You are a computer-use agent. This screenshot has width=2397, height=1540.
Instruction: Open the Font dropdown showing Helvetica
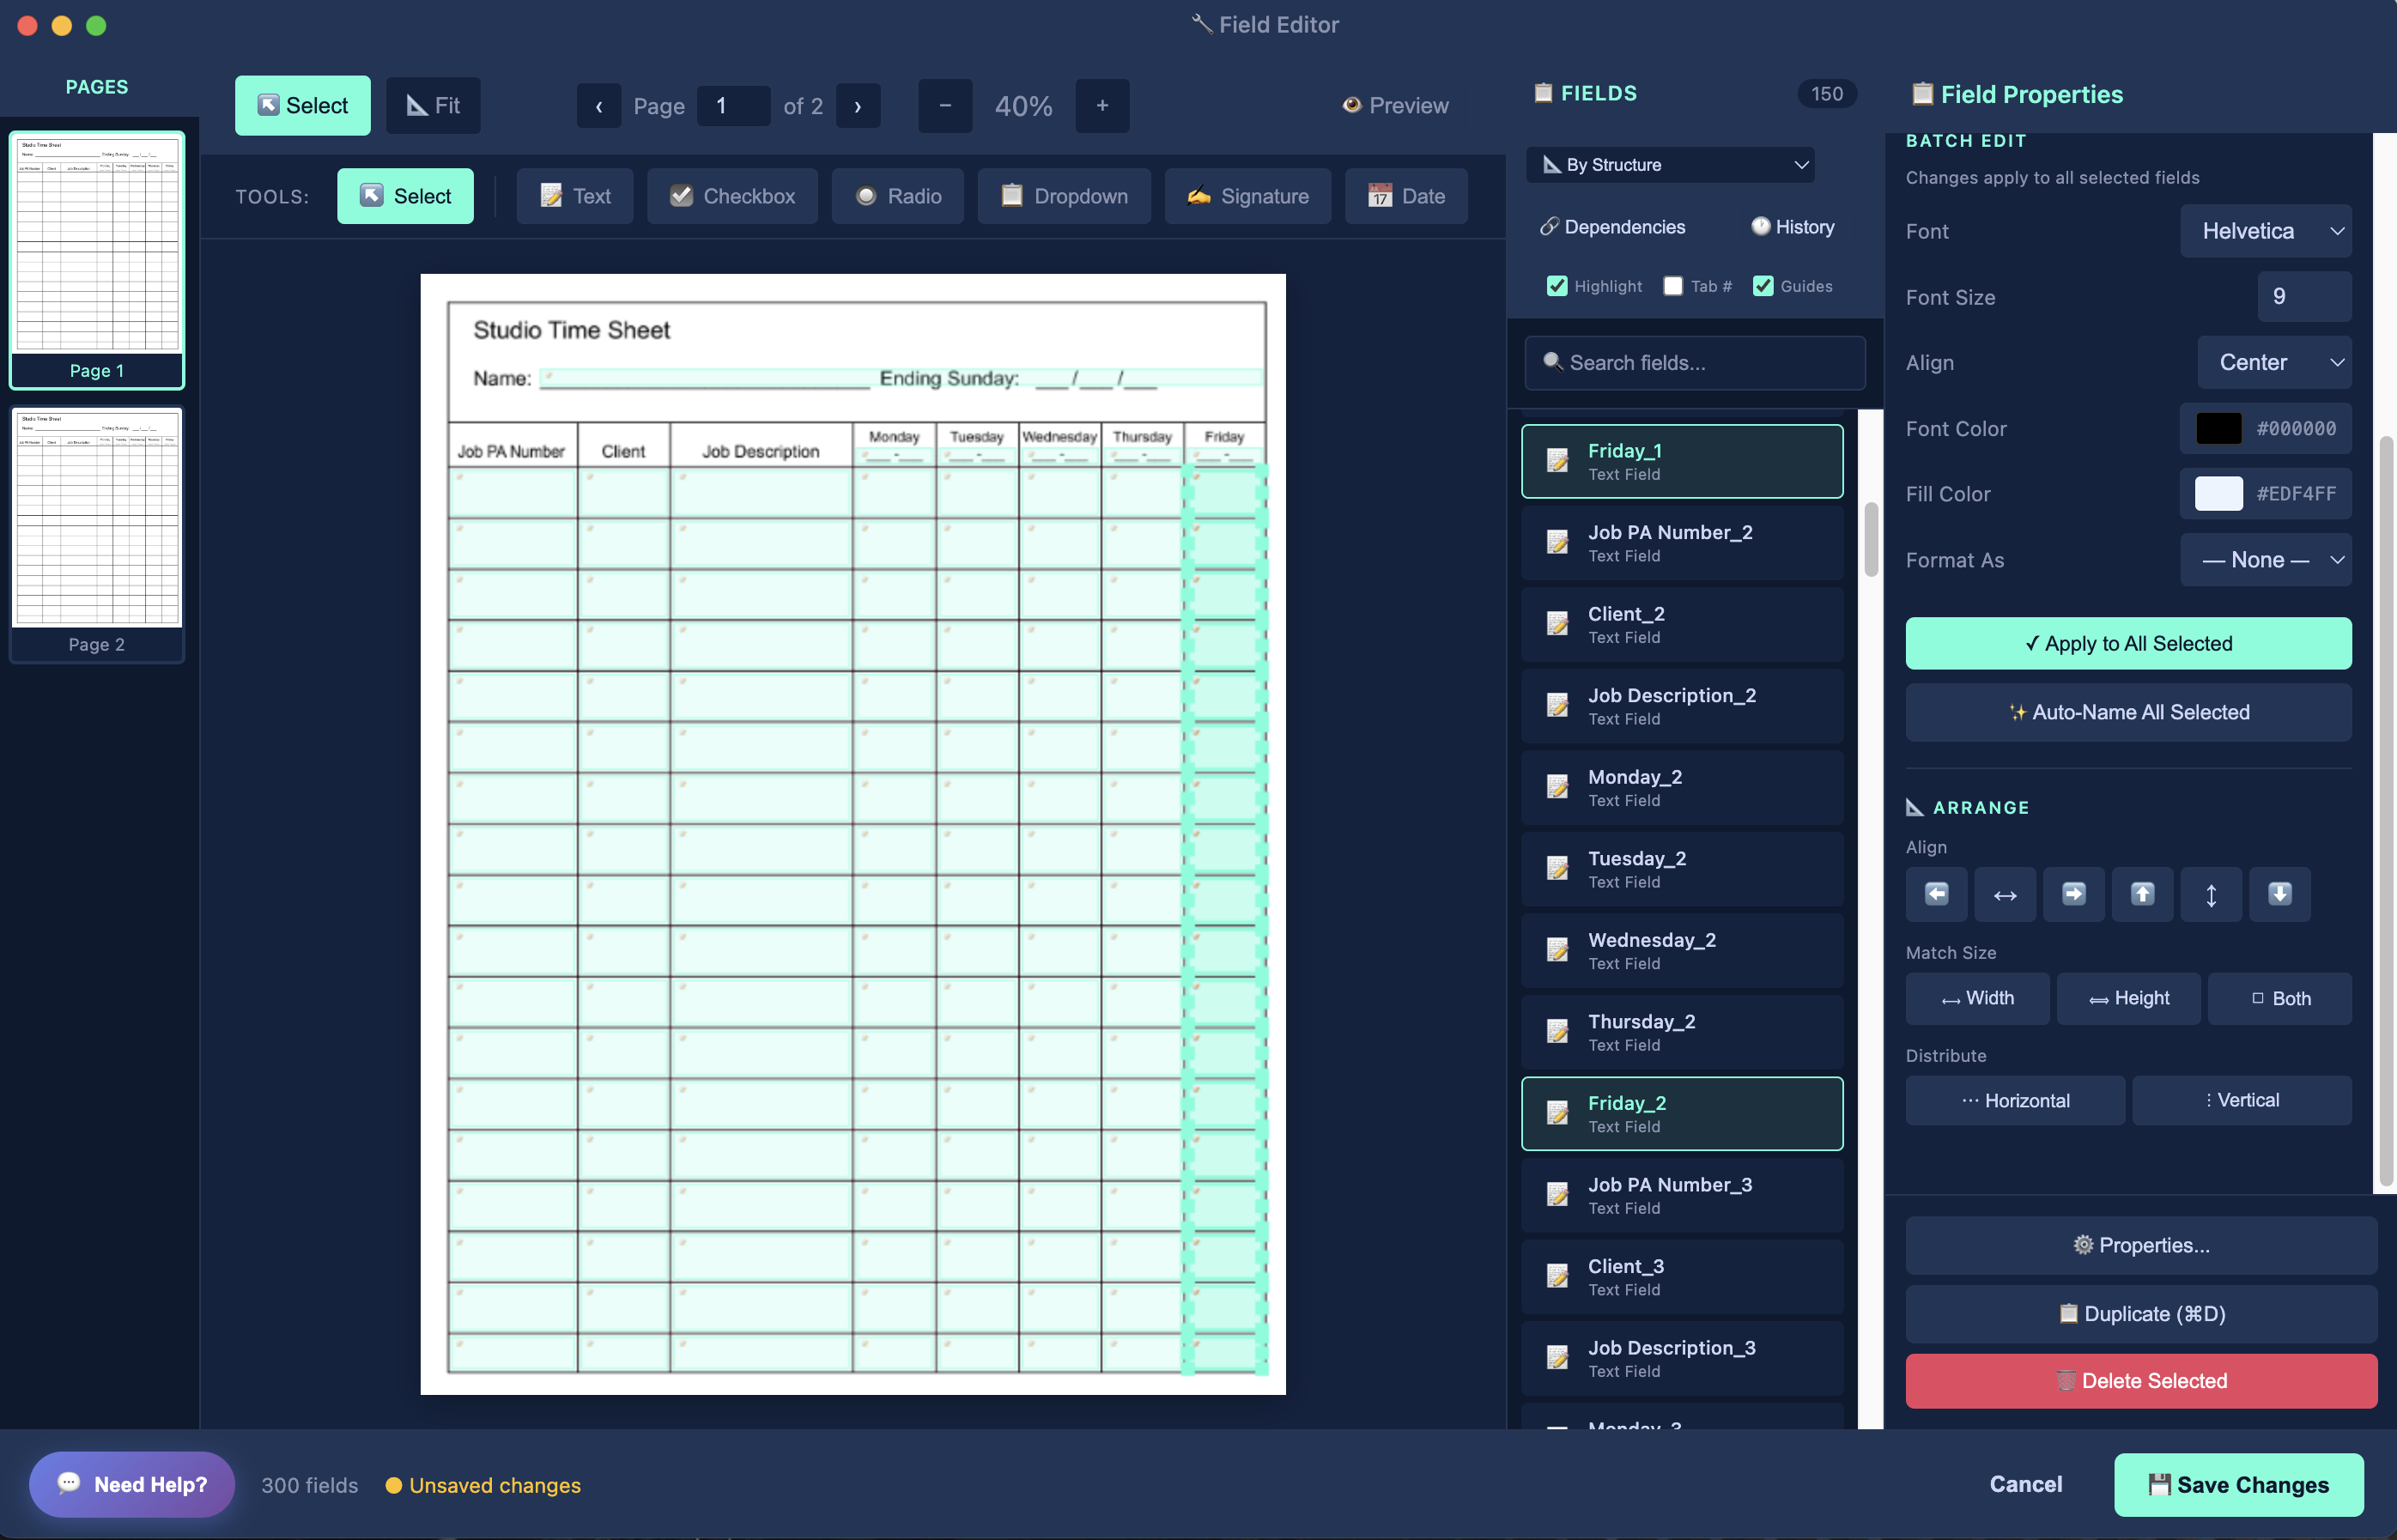pyautogui.click(x=2266, y=231)
